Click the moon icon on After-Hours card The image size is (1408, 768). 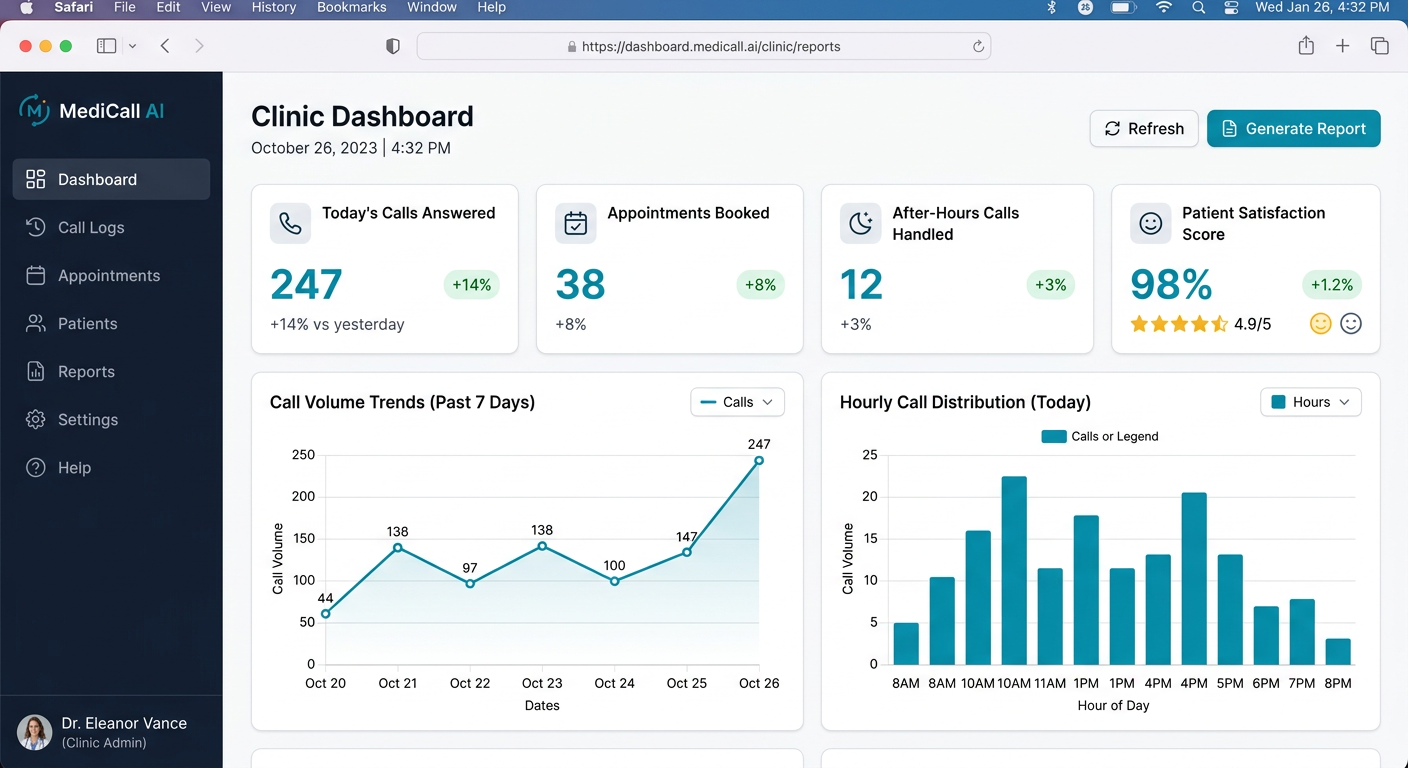[862, 223]
